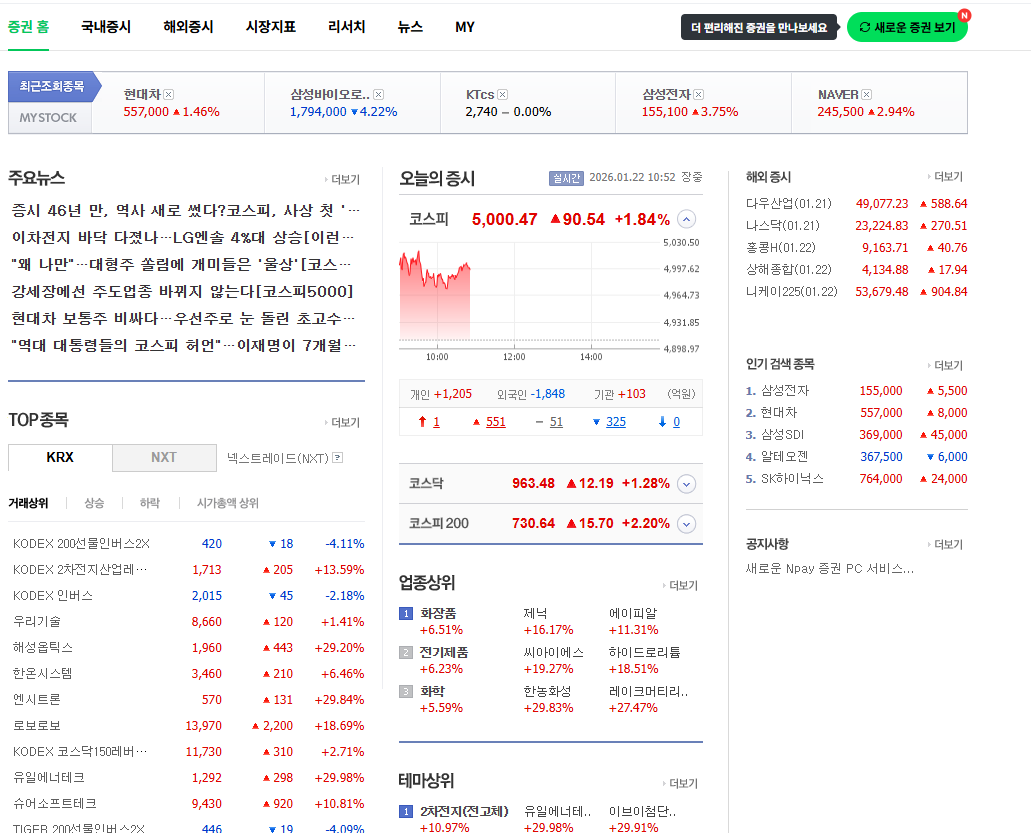The image size is (1031, 833).
Task: Select the 상승 filter
Action: 94,503
